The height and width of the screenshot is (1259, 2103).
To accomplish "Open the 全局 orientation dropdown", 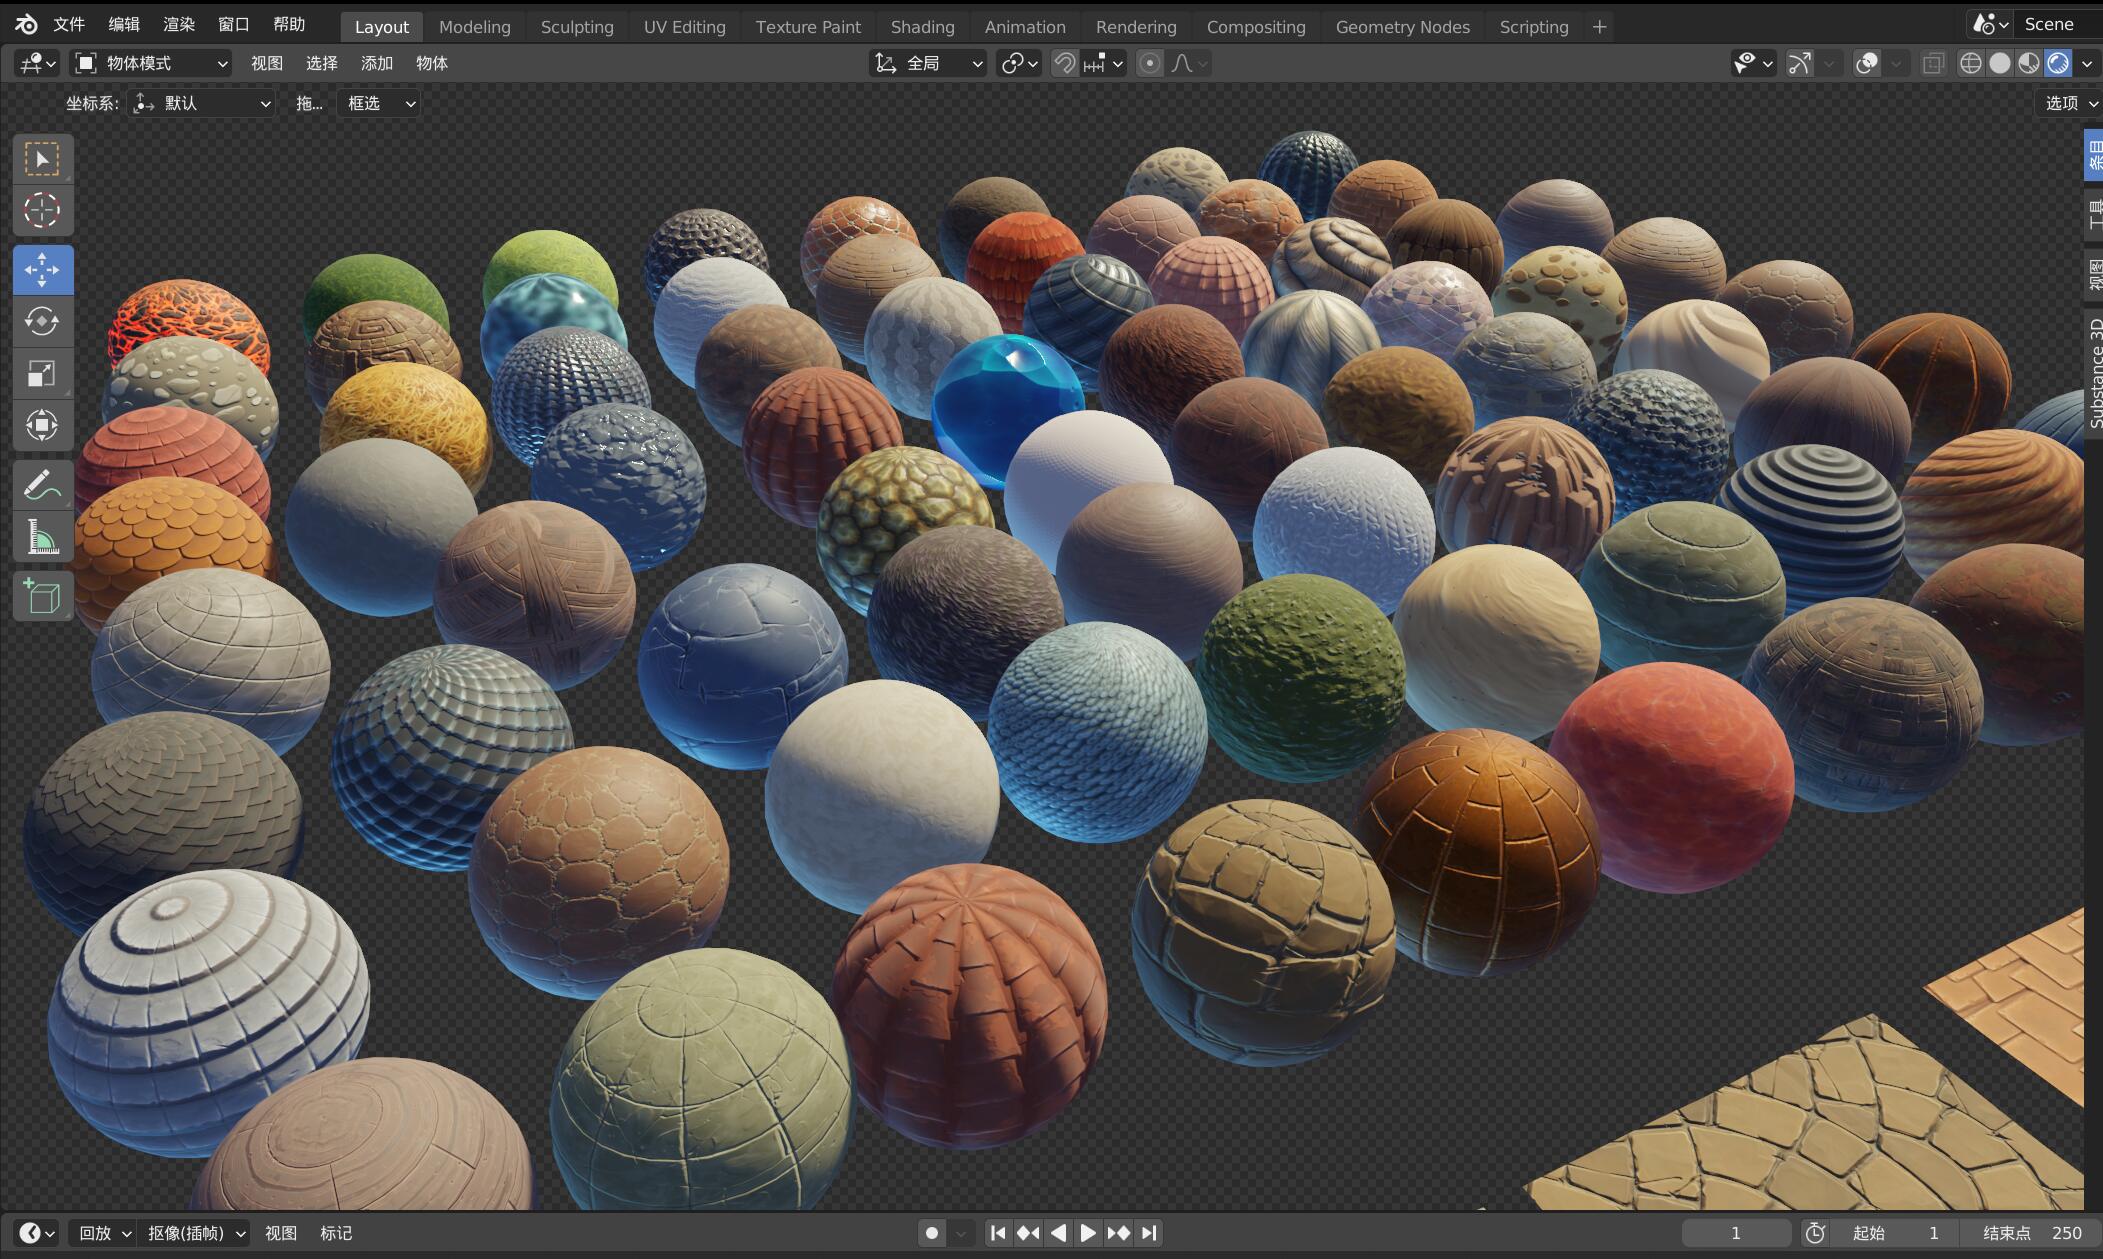I will (928, 63).
